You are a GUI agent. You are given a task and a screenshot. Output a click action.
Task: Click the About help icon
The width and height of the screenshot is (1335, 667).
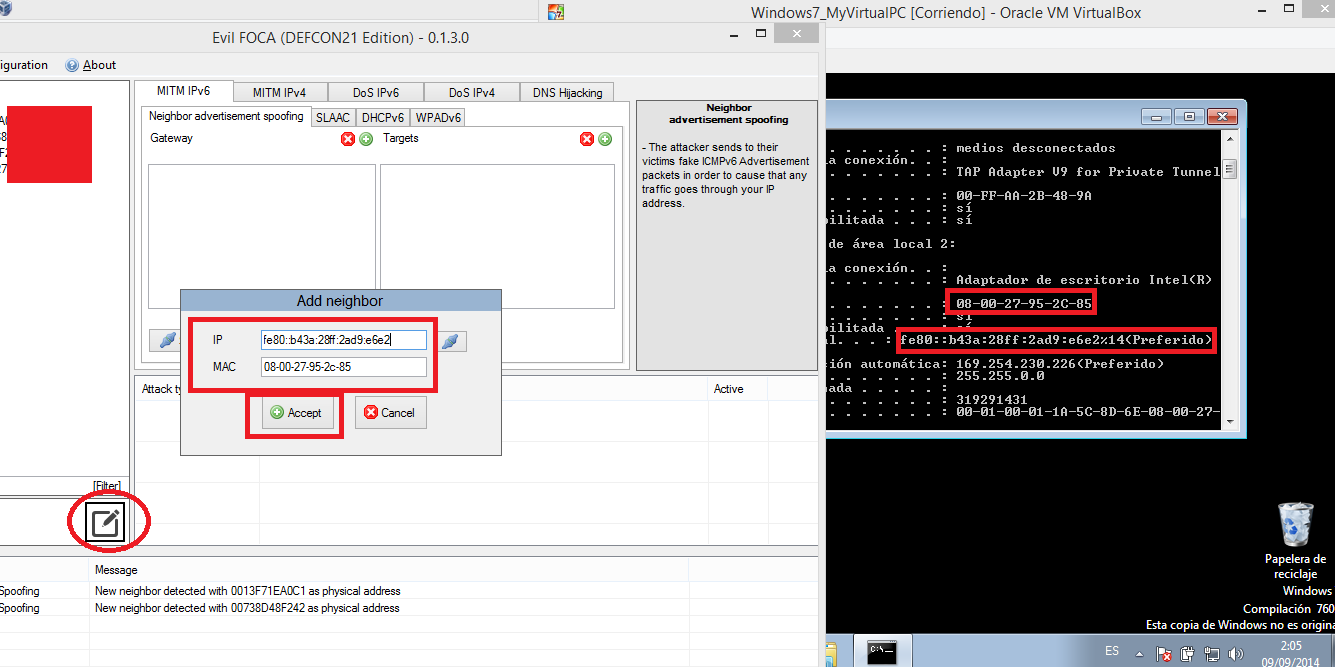point(72,65)
